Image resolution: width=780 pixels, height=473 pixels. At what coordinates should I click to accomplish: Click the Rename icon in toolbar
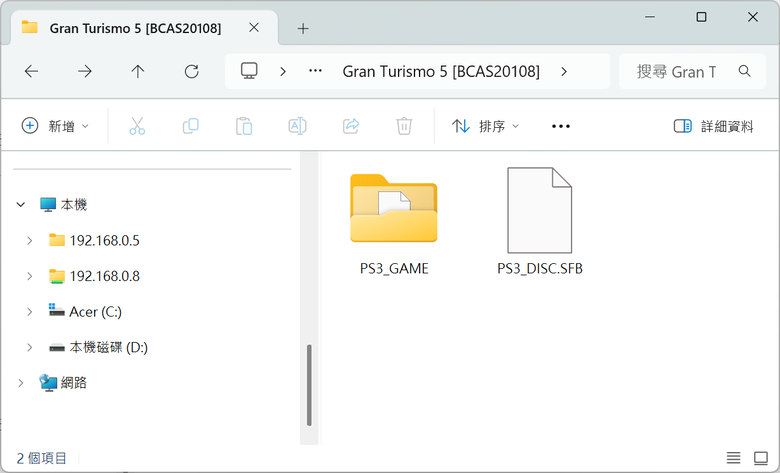click(297, 126)
